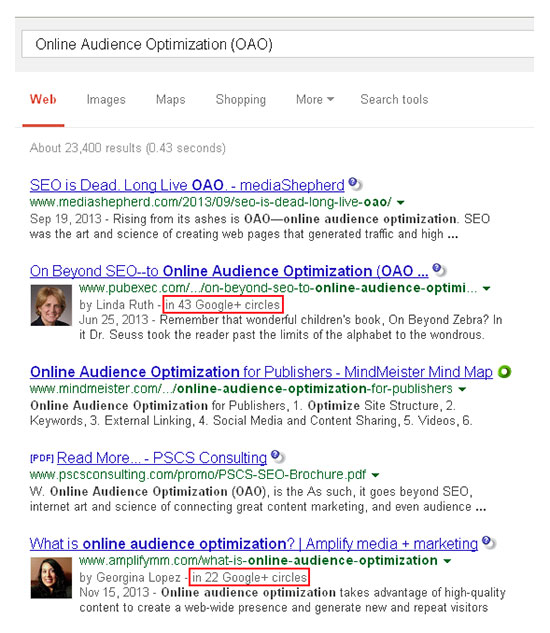This screenshot has width=550, height=633.
Task: Click the 'Nov 15, 2013' snippet date
Action: 114,593
